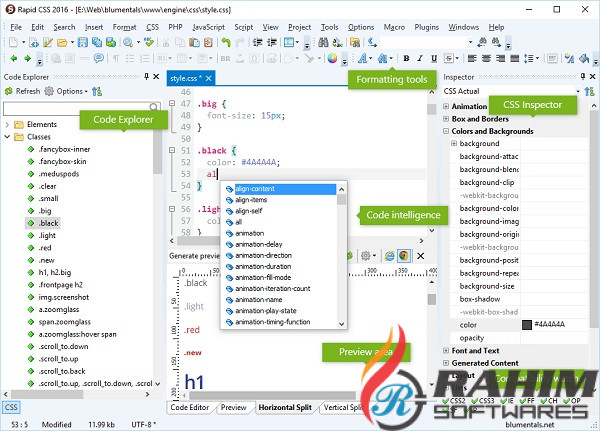This screenshot has height=431, width=600.
Task: Align text right via toolbar
Action: pos(501,58)
